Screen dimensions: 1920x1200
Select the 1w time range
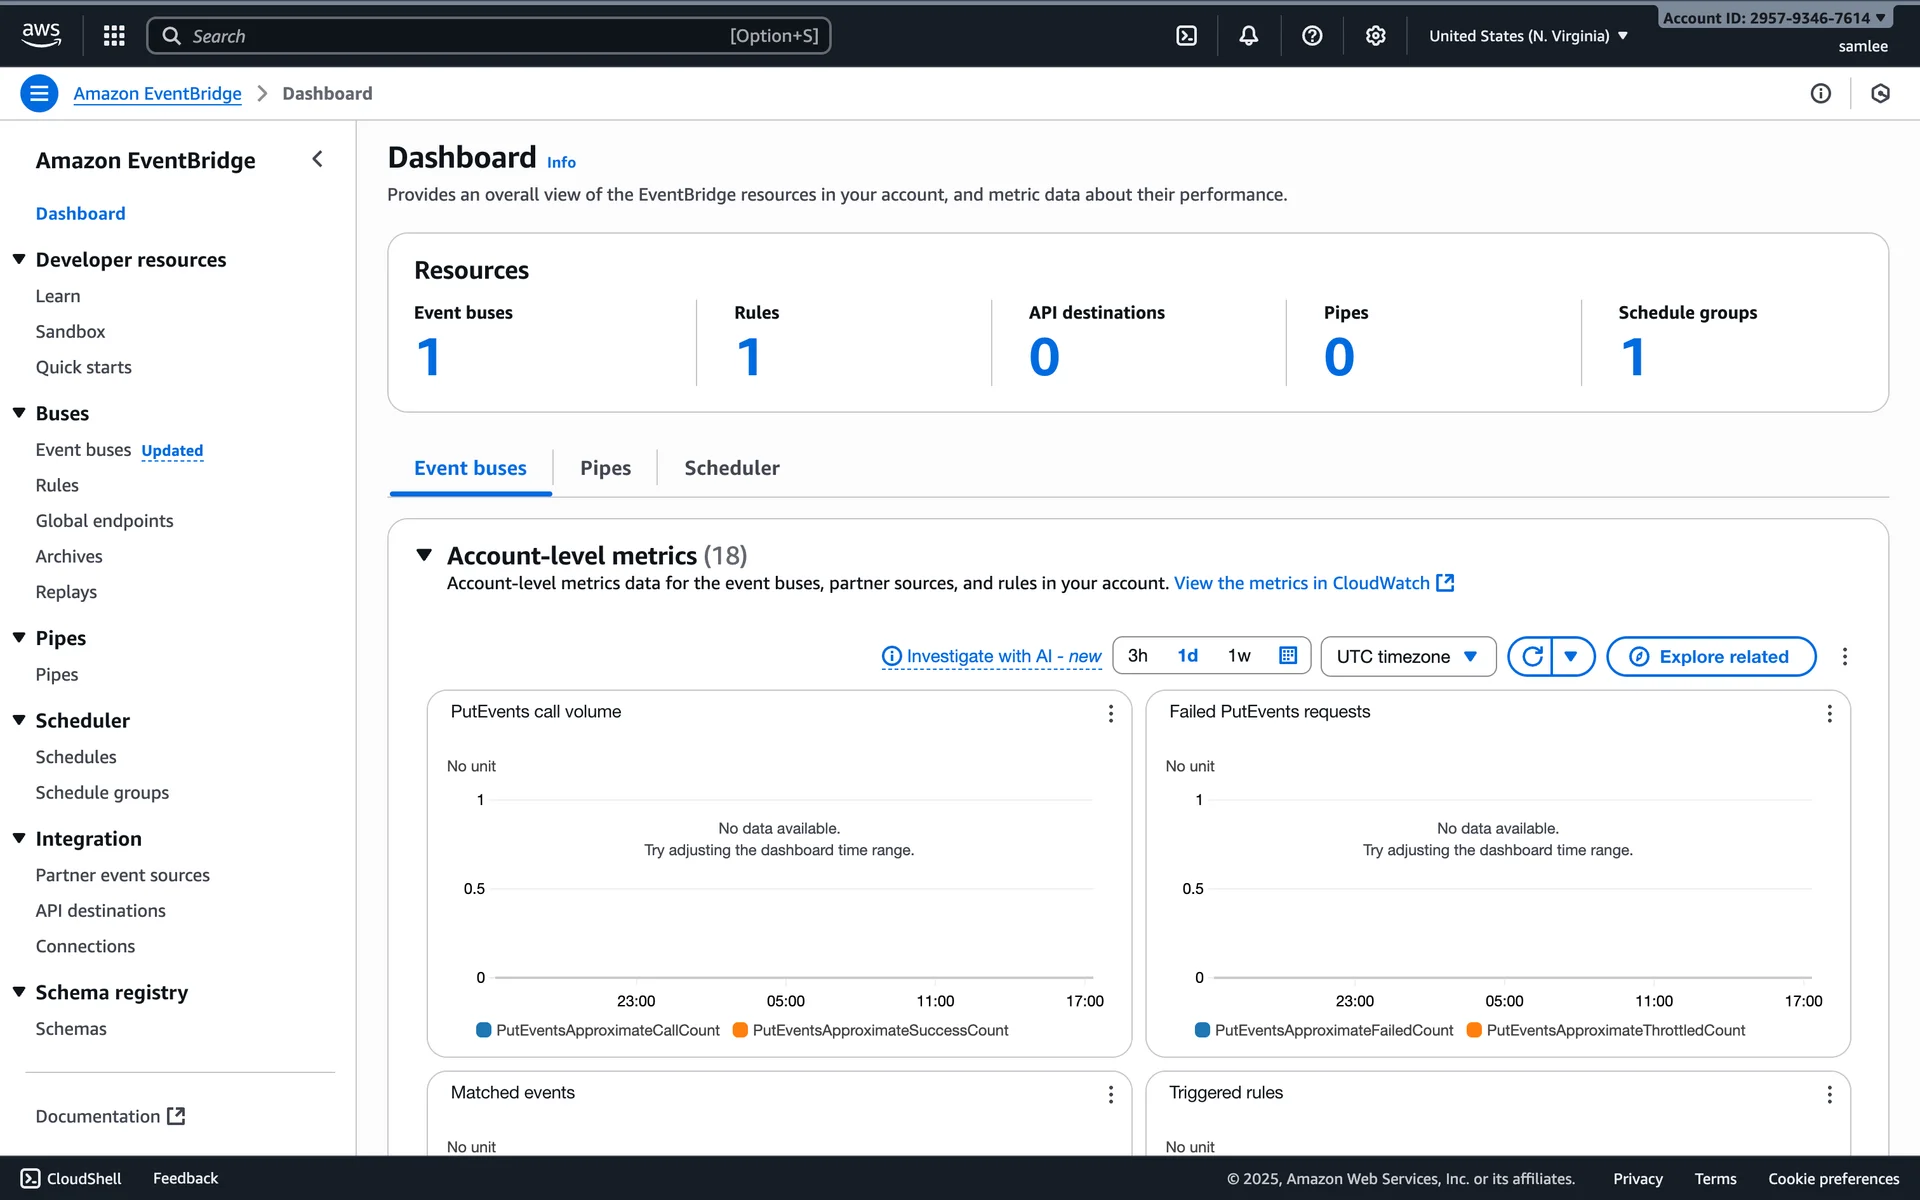click(x=1239, y=656)
